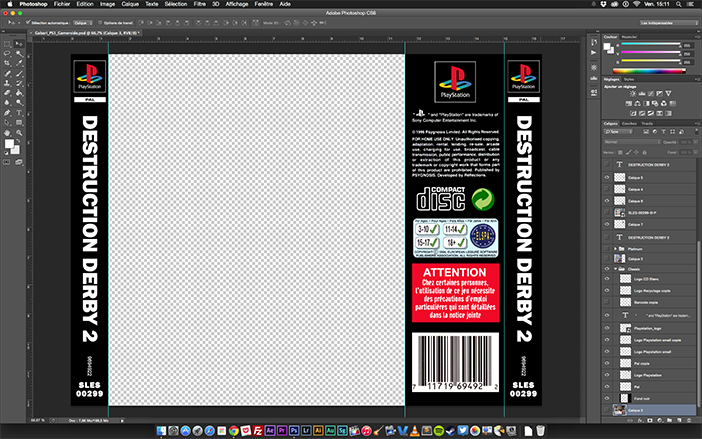
Task: Select the Clone Stamp tool
Action: (x=7, y=83)
